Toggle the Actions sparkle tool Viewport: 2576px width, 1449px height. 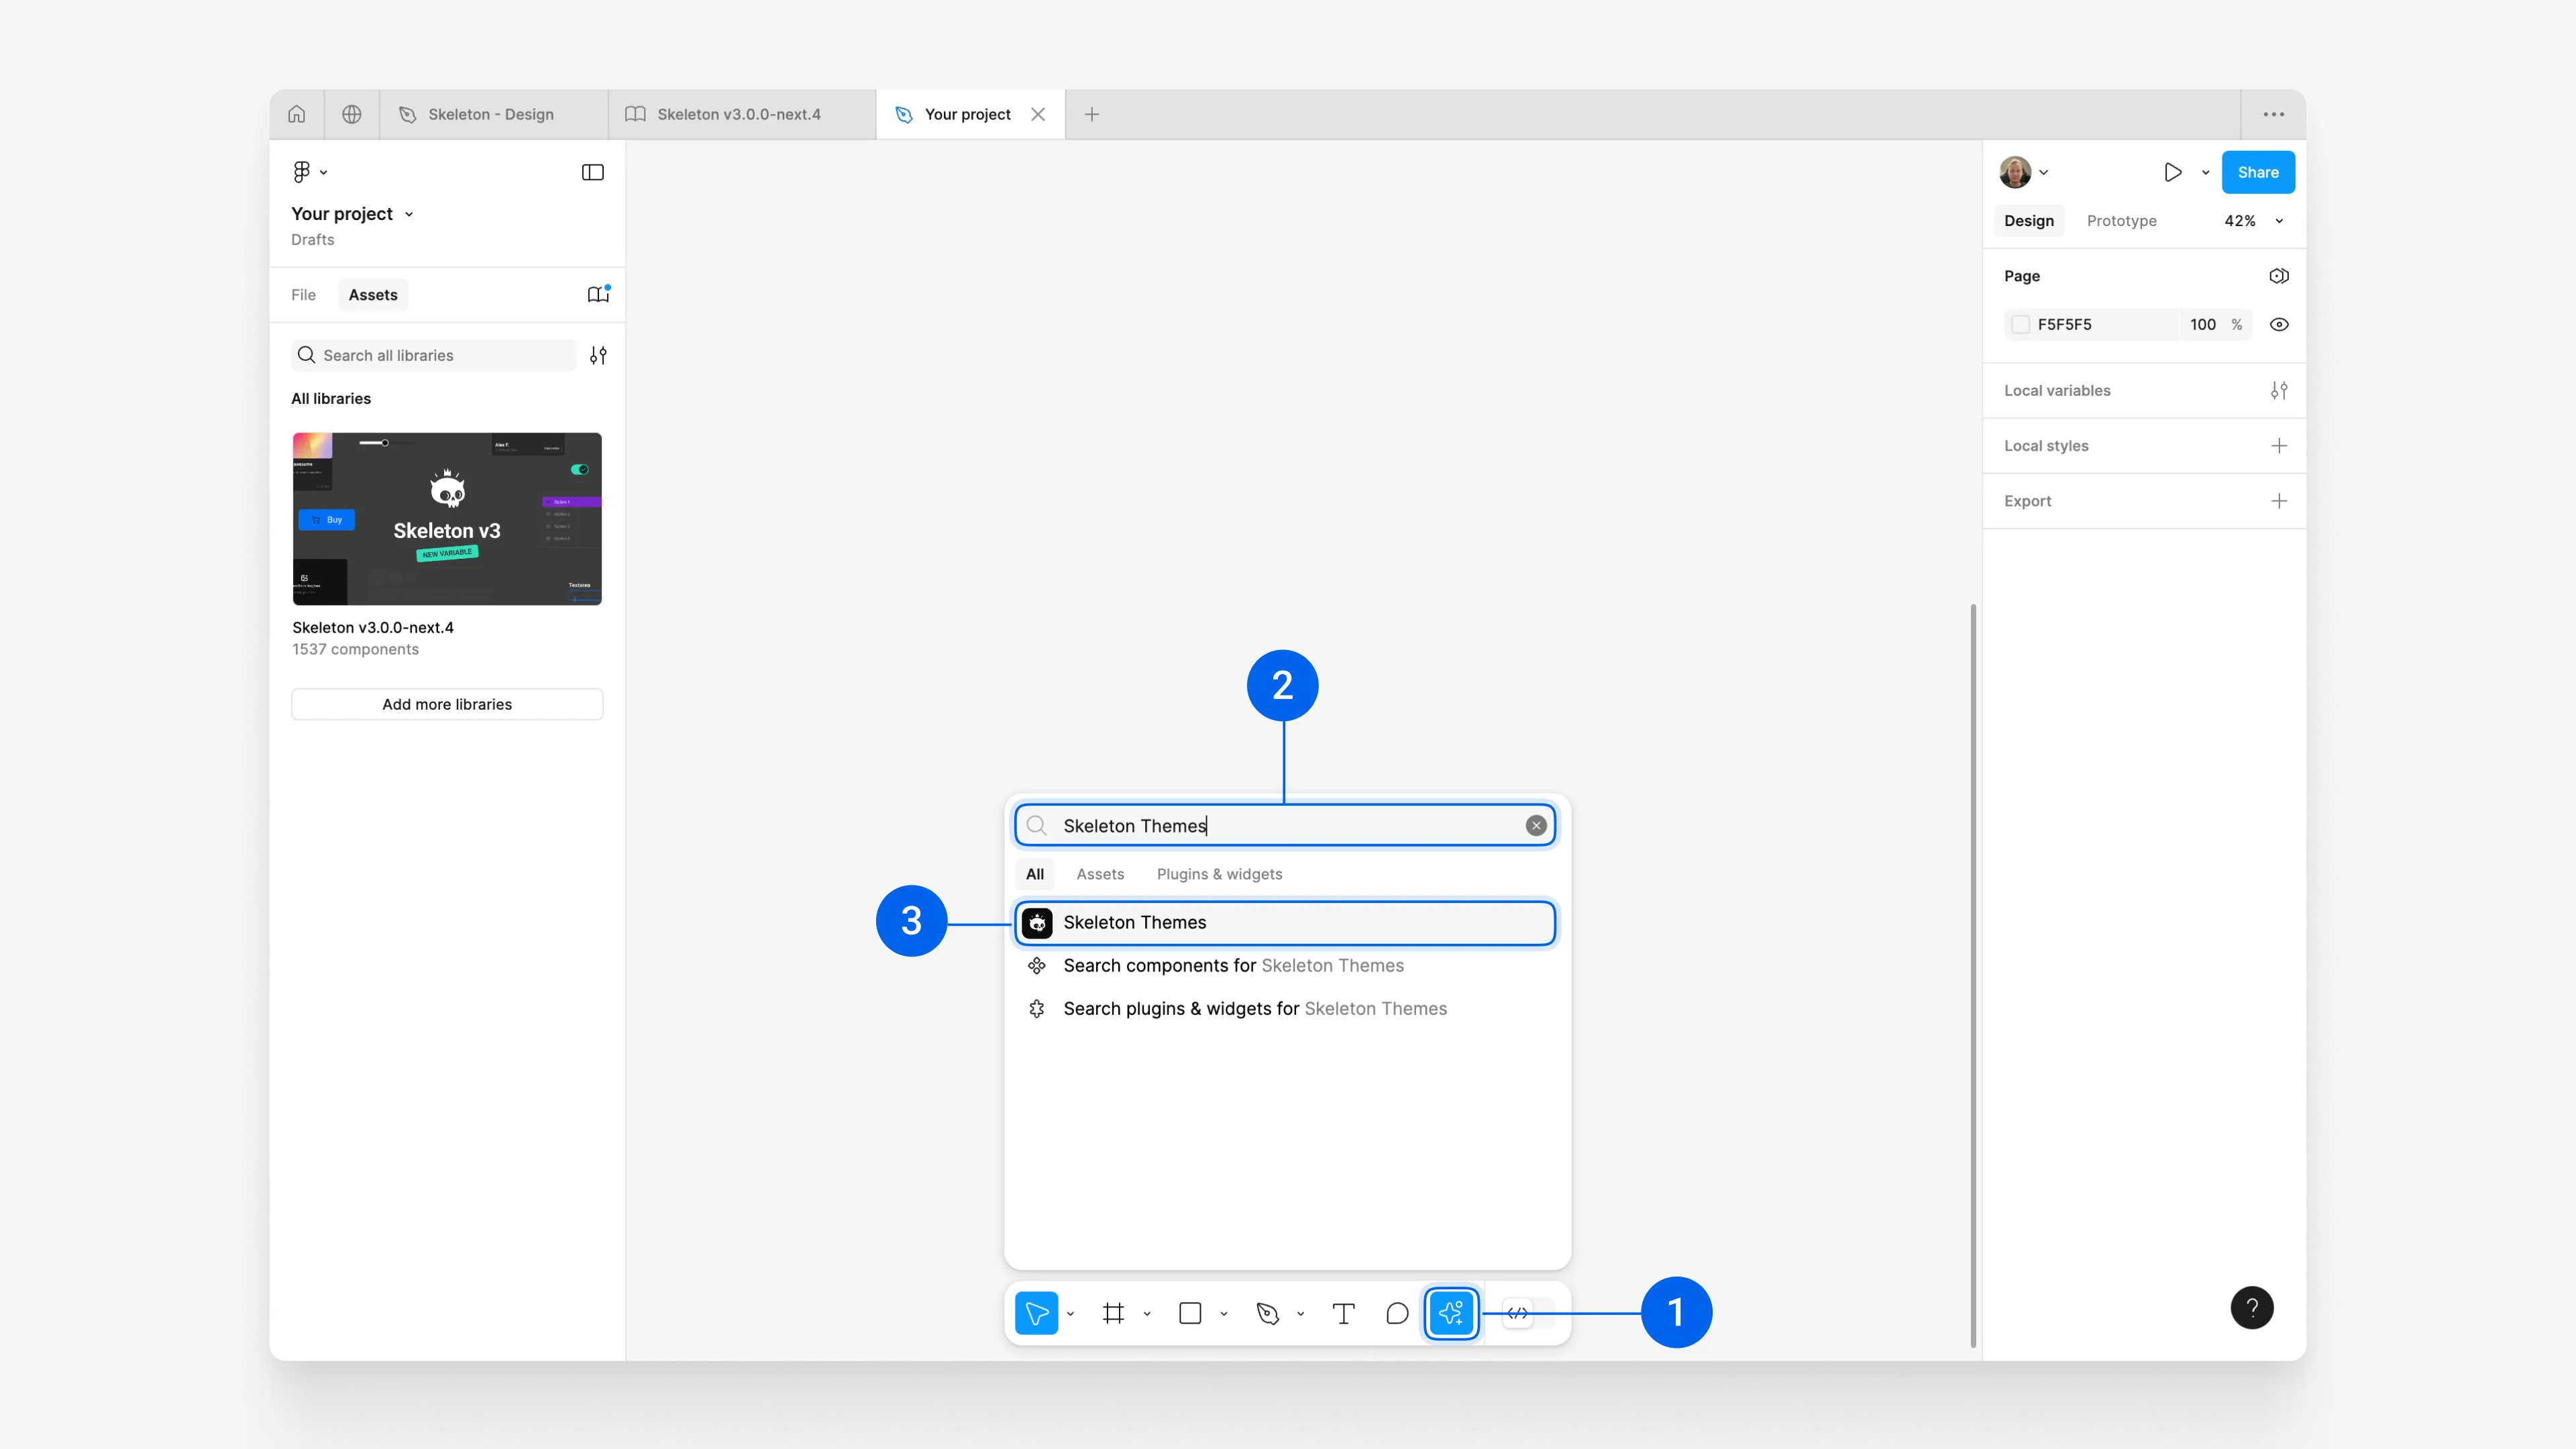click(x=1452, y=1313)
